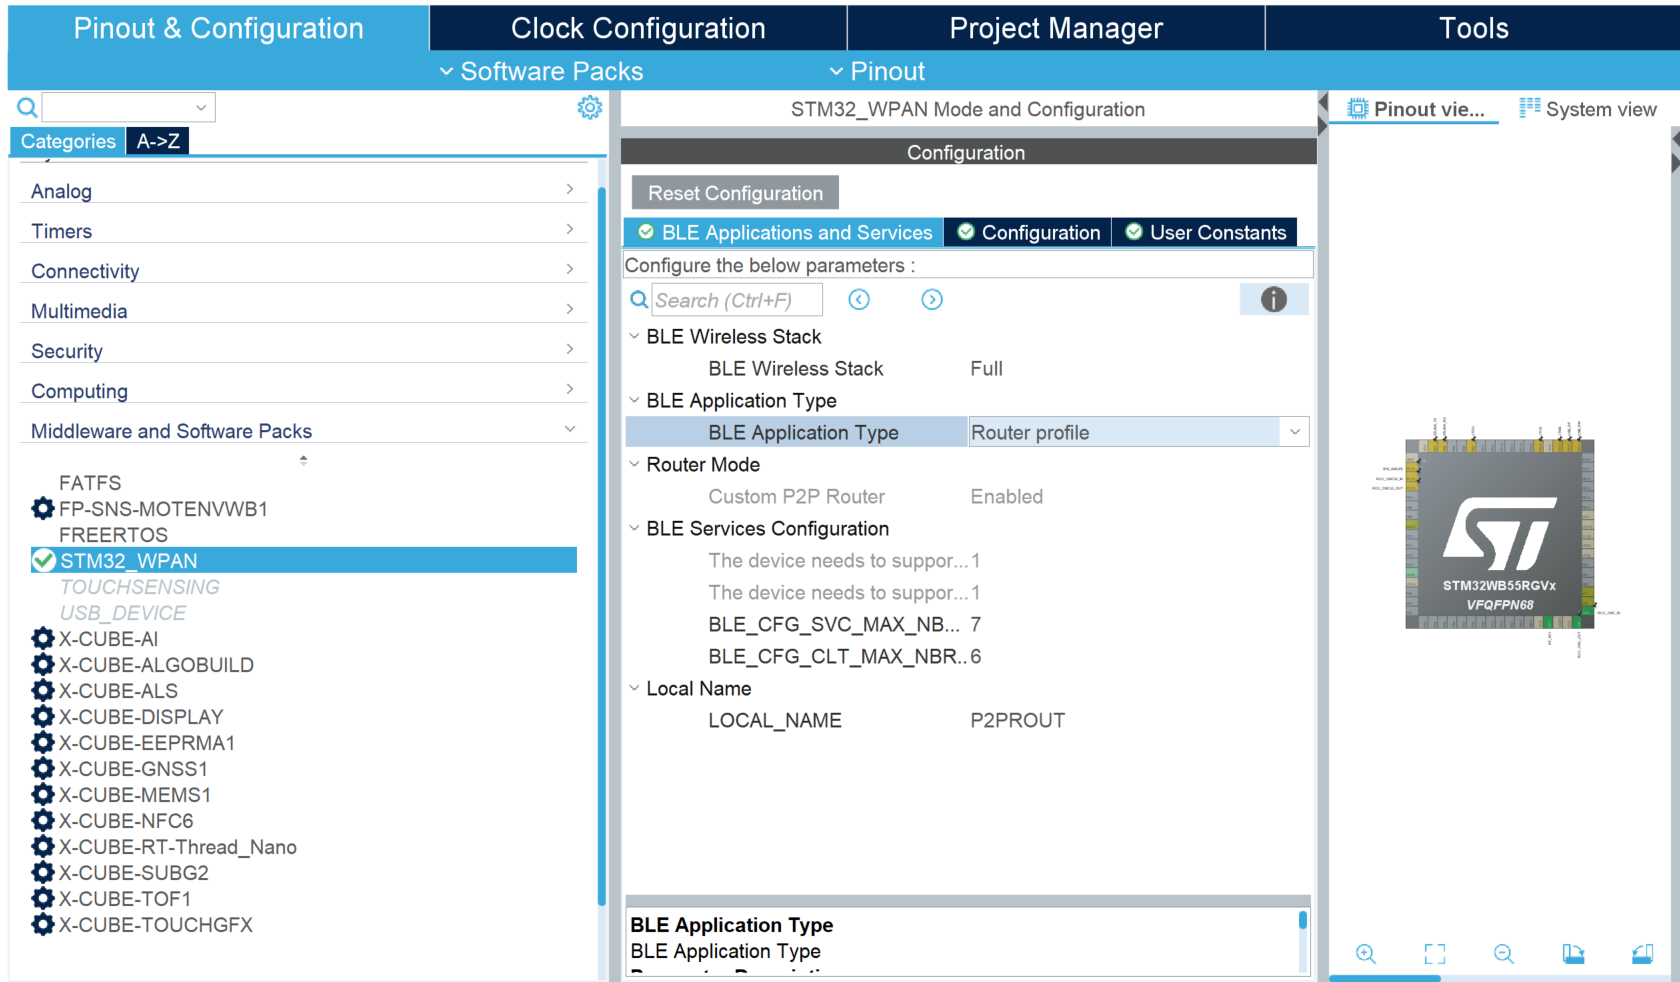1680x982 pixels.
Task: Open the settings gear above the component list
Action: click(590, 107)
